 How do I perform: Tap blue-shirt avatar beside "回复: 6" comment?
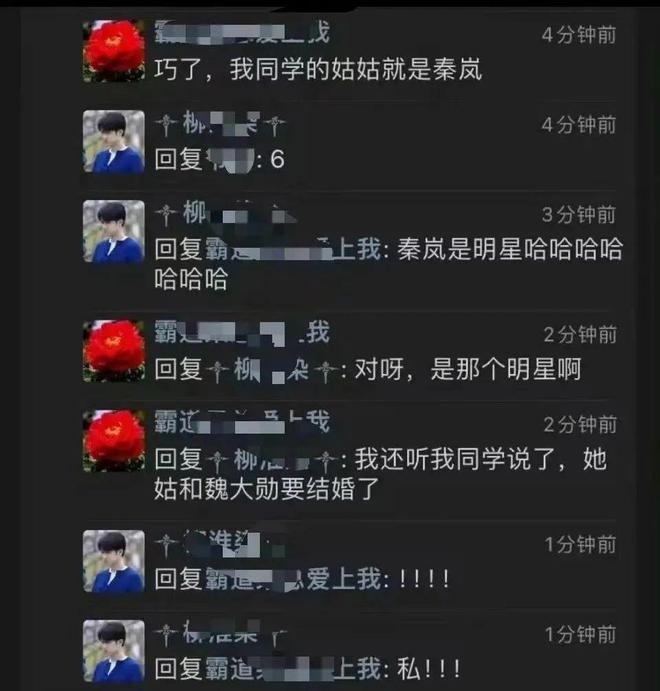(114, 141)
